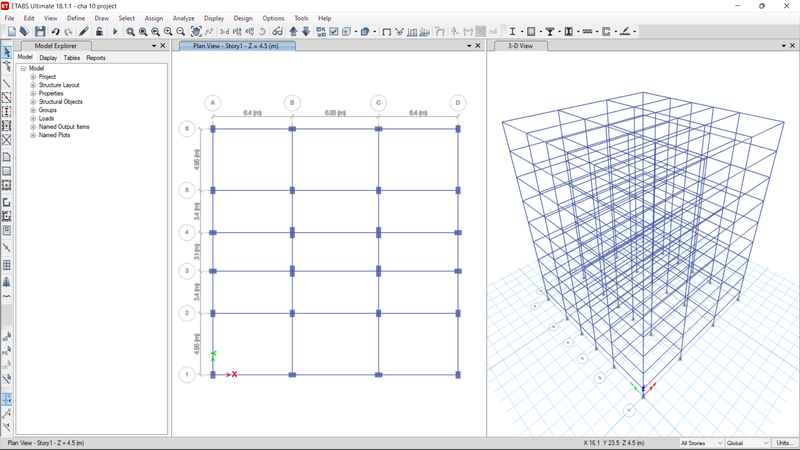This screenshot has height=450, width=800.
Task: Activate the 3-D View tab
Action: pyautogui.click(x=520, y=46)
